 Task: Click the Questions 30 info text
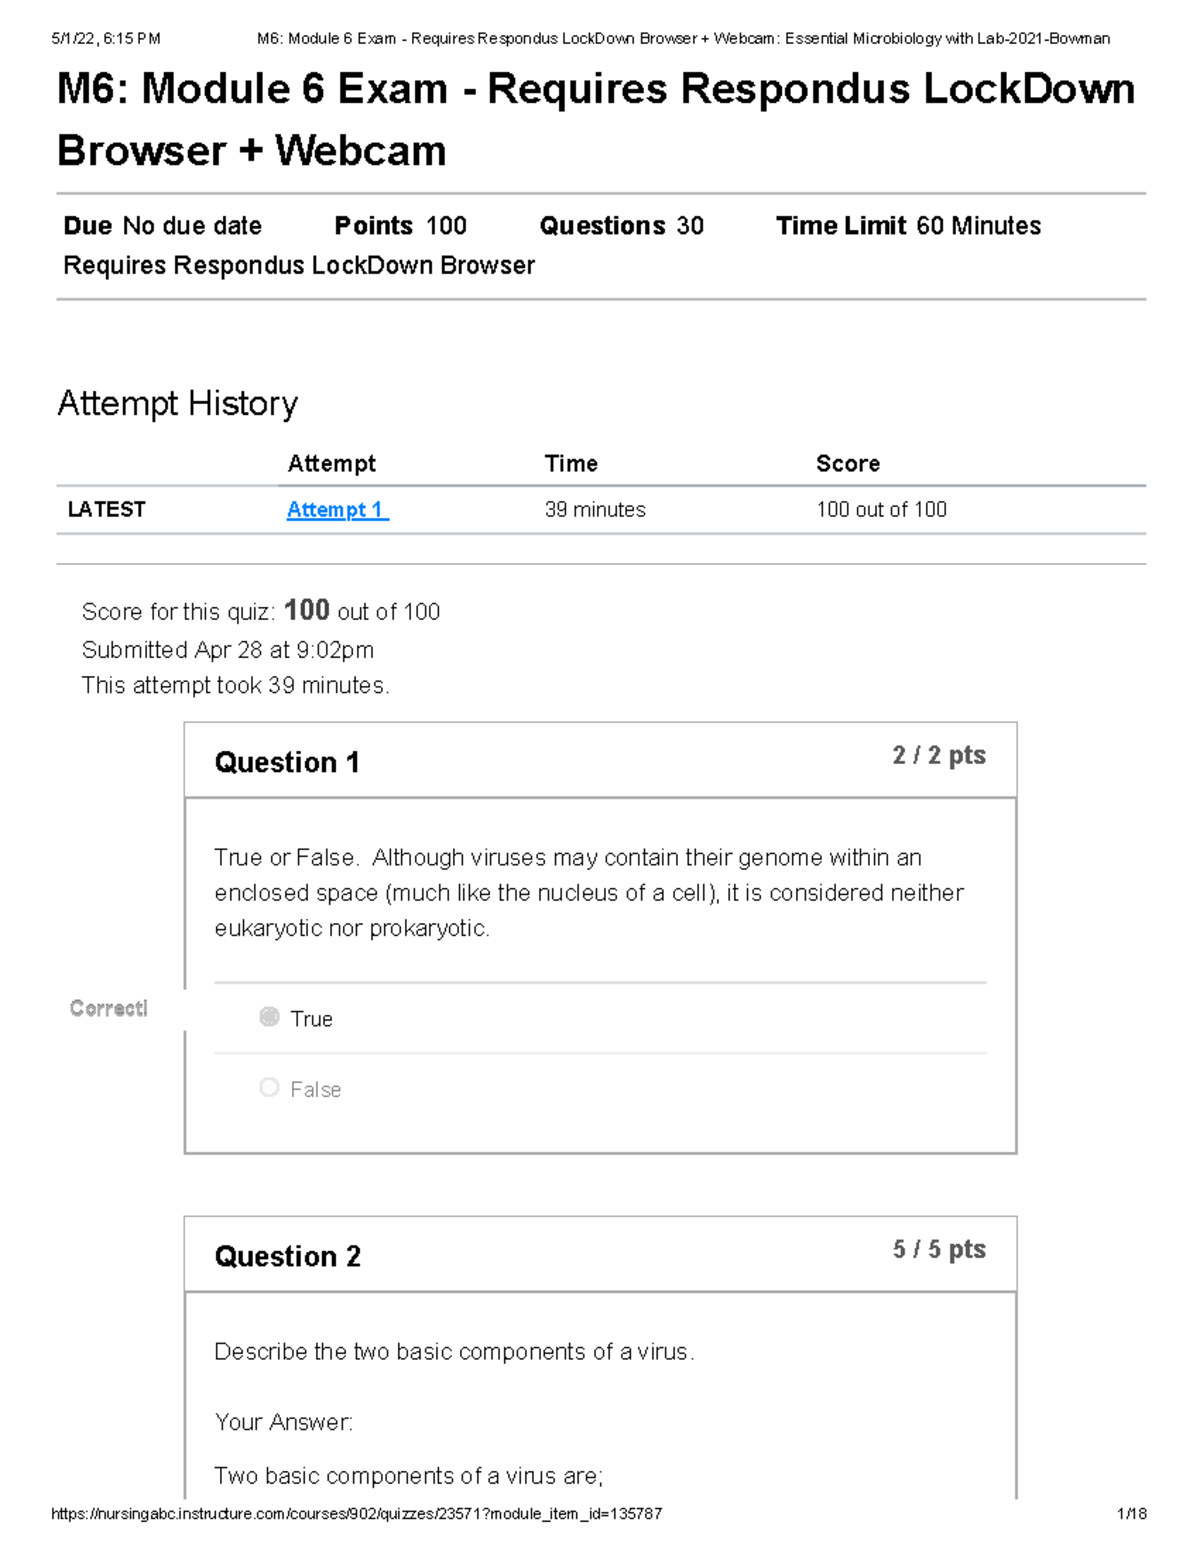pos(621,226)
